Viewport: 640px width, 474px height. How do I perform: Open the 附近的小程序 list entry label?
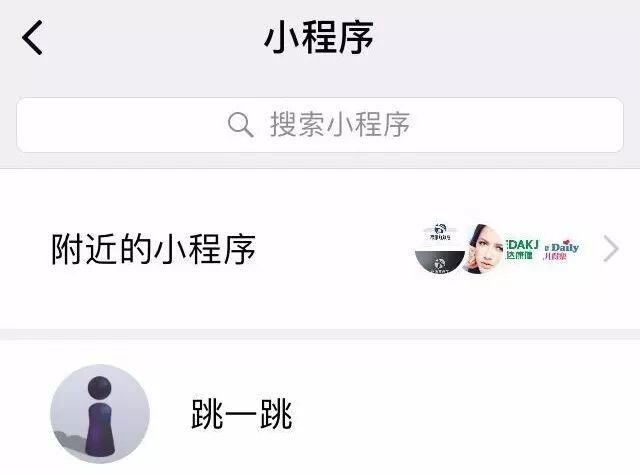coord(153,249)
